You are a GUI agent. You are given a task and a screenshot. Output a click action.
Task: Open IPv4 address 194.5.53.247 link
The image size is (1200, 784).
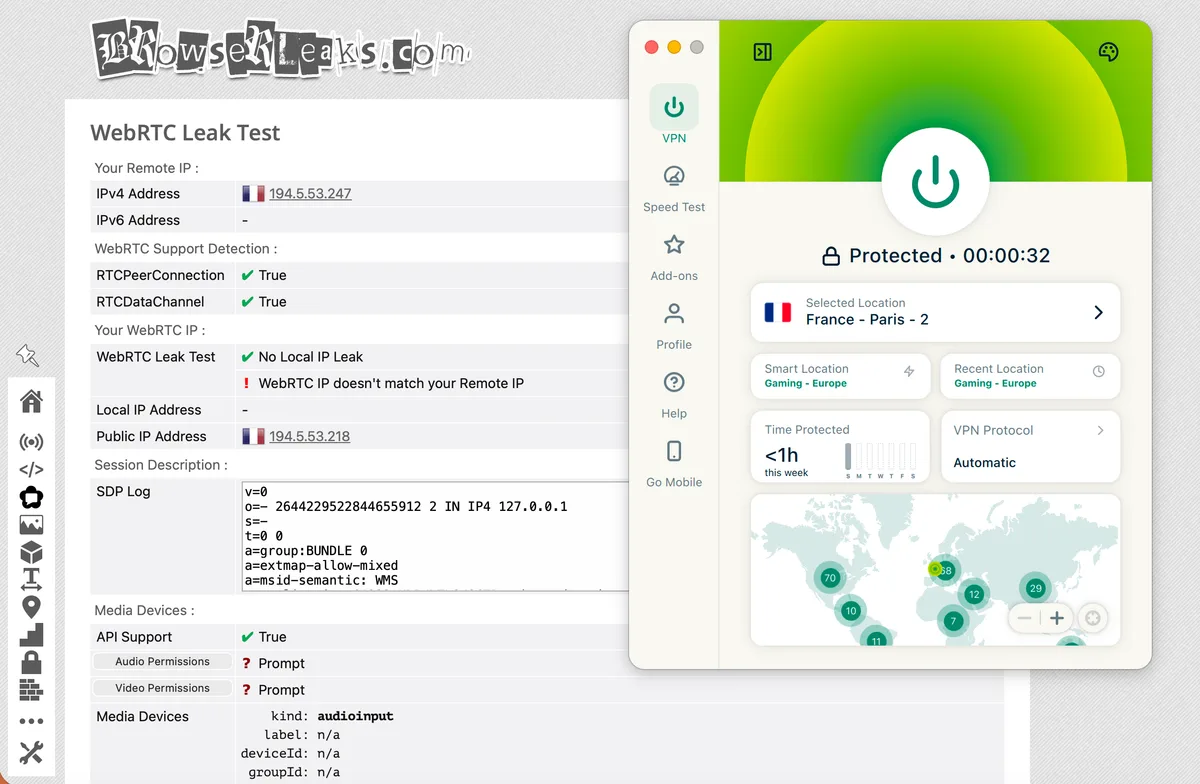(x=310, y=194)
